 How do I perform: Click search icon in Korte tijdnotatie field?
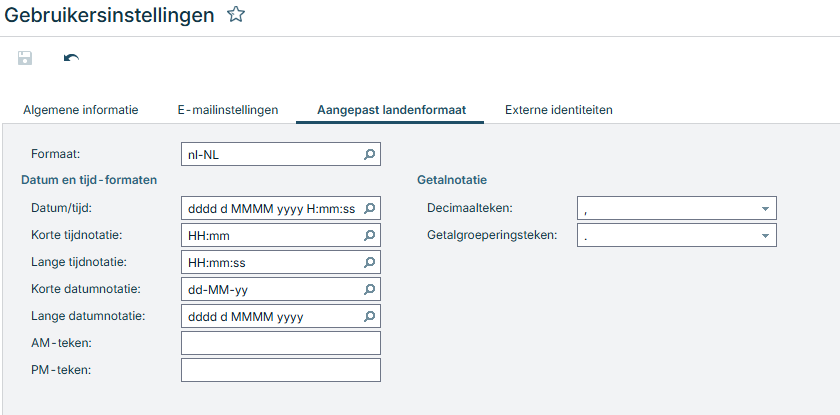(369, 235)
